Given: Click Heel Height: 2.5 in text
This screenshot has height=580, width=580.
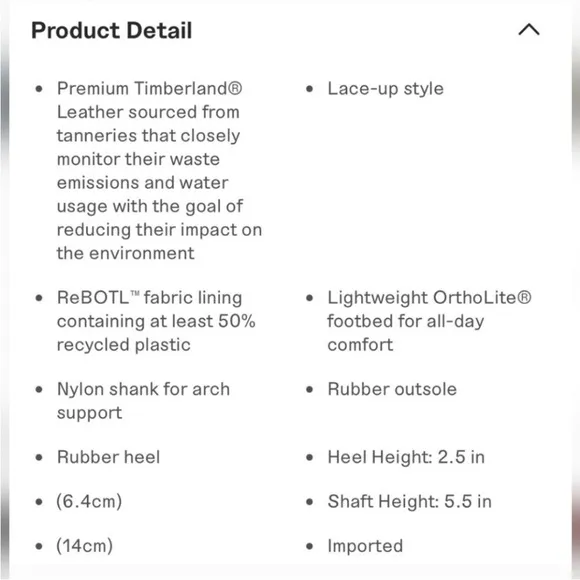Looking at the screenshot, I should click(406, 457).
